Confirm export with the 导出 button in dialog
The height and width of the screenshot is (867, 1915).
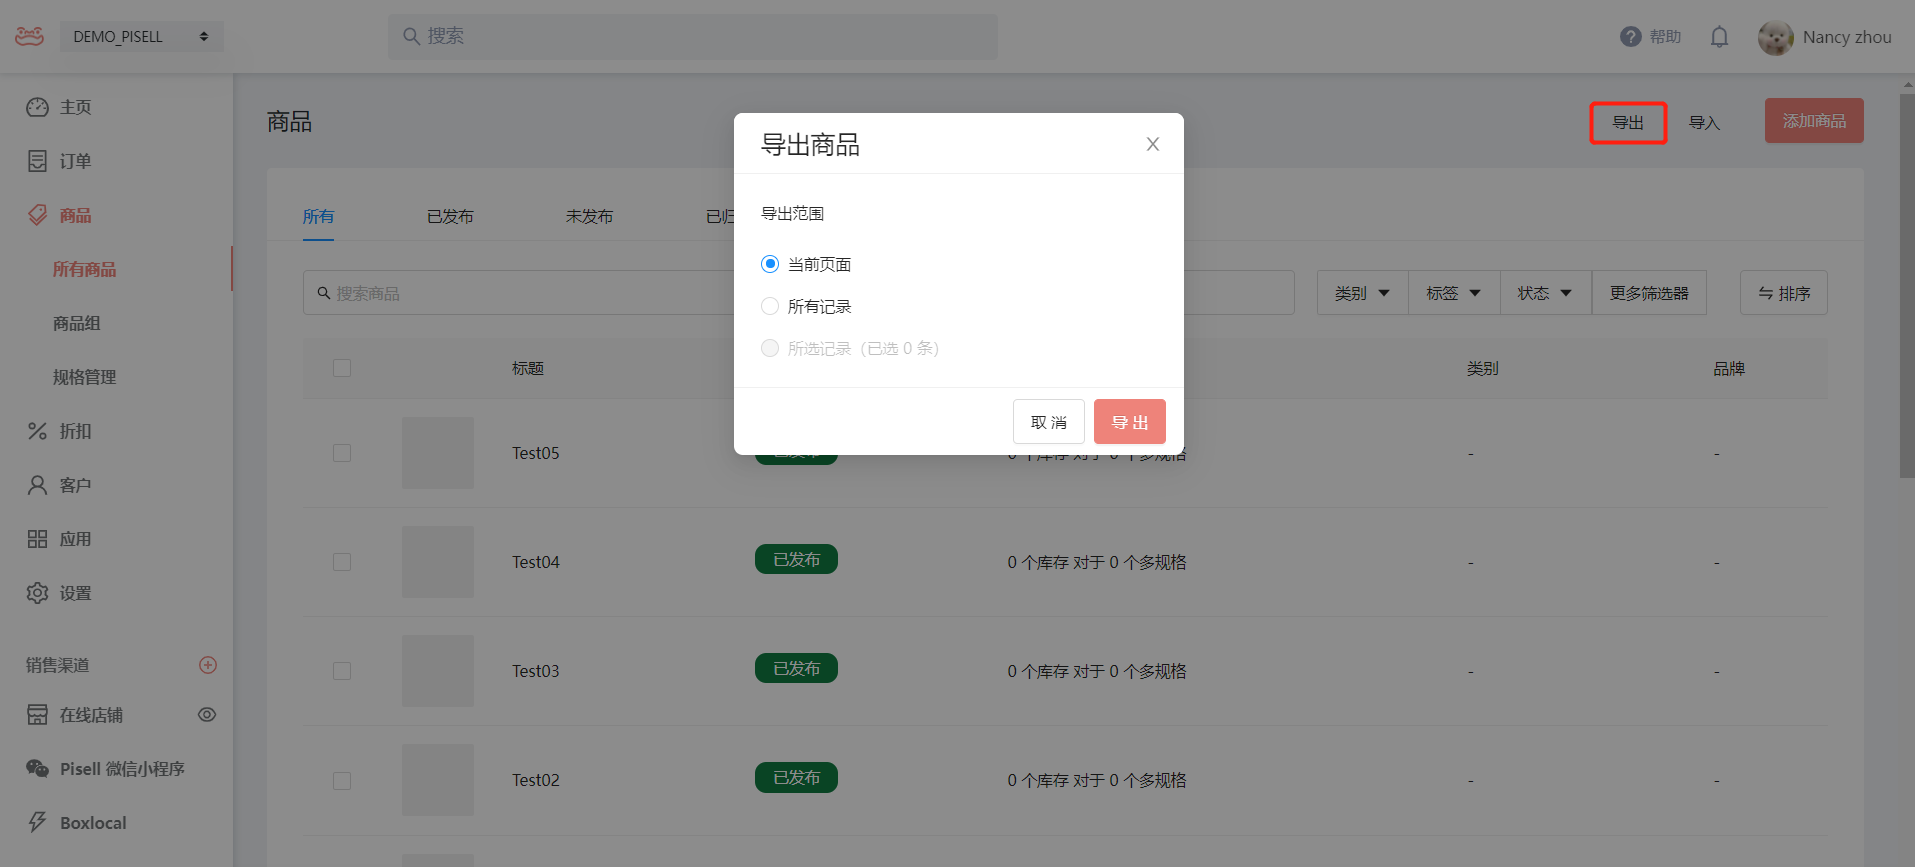[x=1130, y=422]
